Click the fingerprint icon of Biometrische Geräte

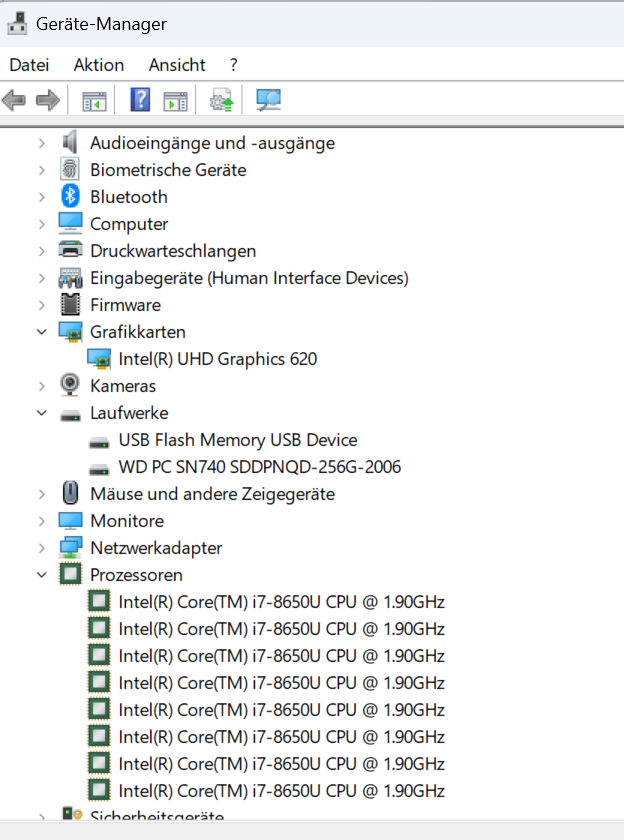point(70,169)
